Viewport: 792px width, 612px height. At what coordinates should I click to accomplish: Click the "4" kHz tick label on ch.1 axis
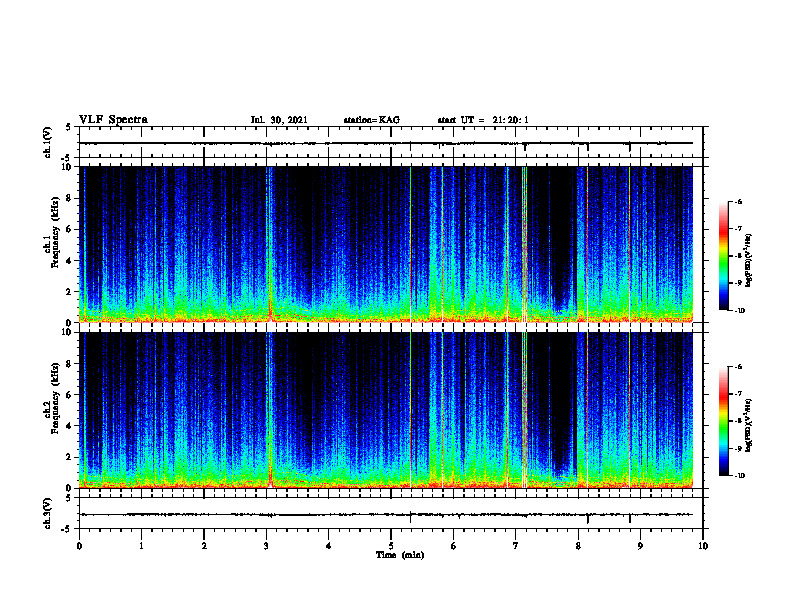click(70, 261)
